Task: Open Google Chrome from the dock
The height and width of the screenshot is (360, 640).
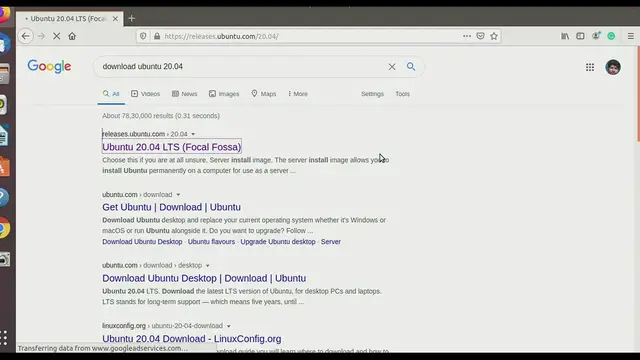Action: pyautogui.click(x=4, y=228)
